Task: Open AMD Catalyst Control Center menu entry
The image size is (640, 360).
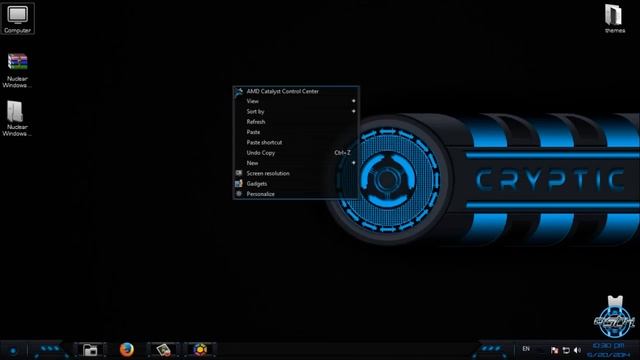Action: (x=296, y=91)
